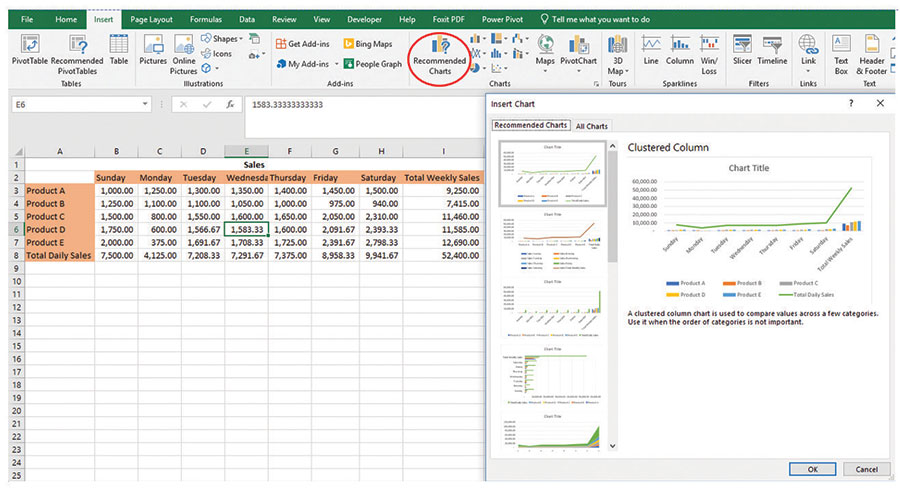Open the People Graph add-in
The height and width of the screenshot is (488, 900).
tap(373, 64)
